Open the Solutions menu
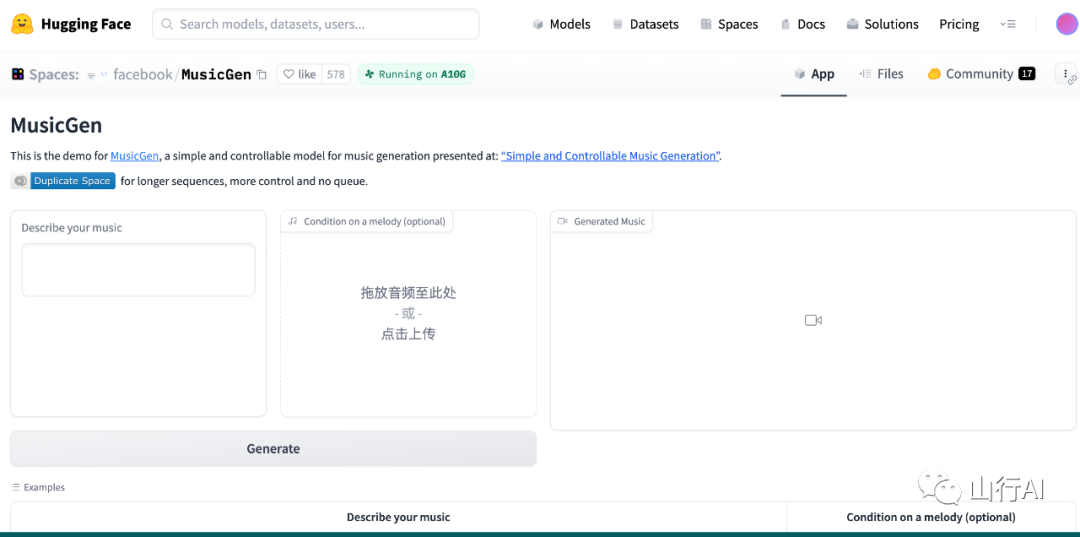 [x=882, y=24]
